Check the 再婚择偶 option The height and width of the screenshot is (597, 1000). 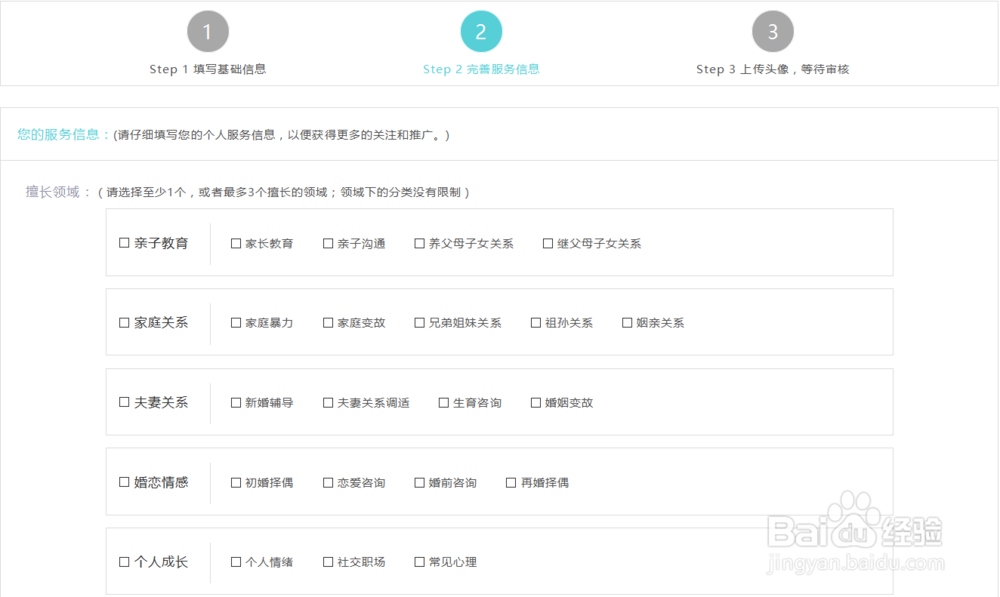point(511,483)
